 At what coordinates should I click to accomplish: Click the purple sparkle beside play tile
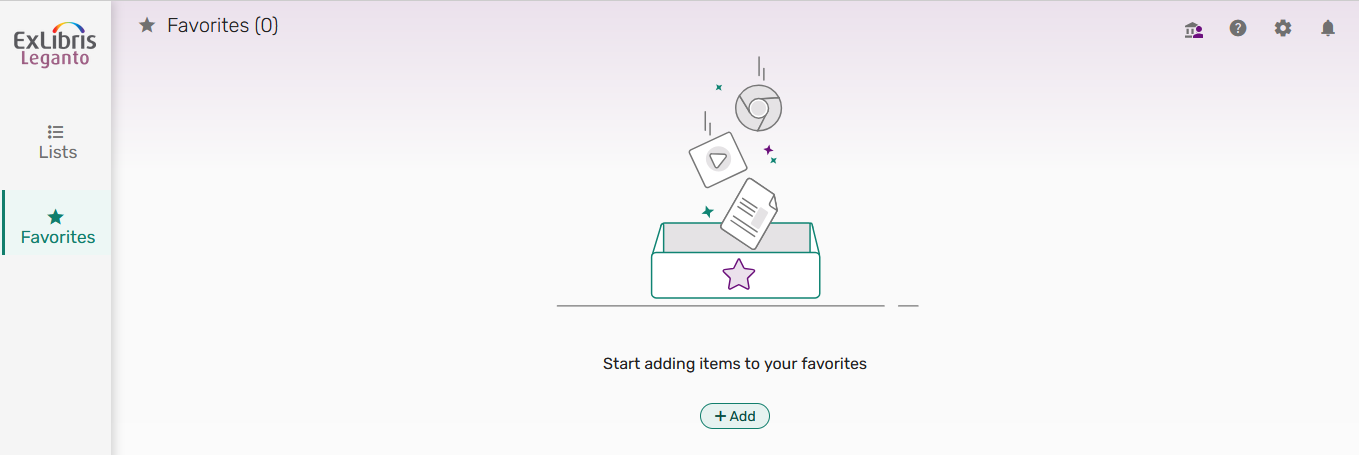(x=768, y=150)
